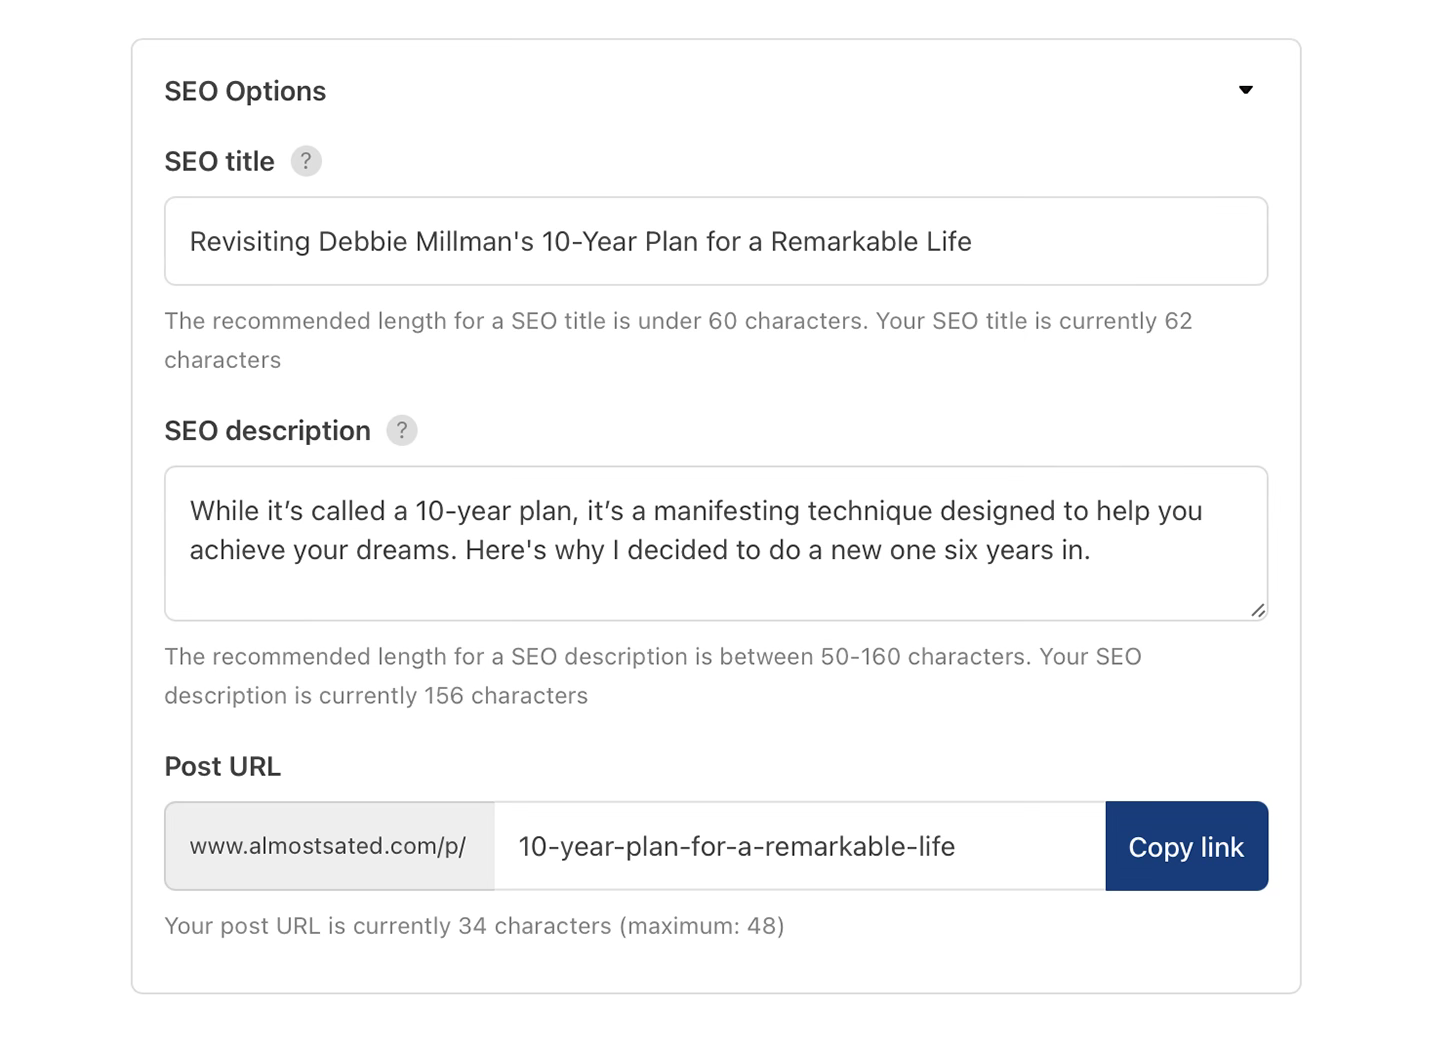This screenshot has height=1048, width=1456.
Task: Click the help bubble near SEO description label
Action: [402, 430]
